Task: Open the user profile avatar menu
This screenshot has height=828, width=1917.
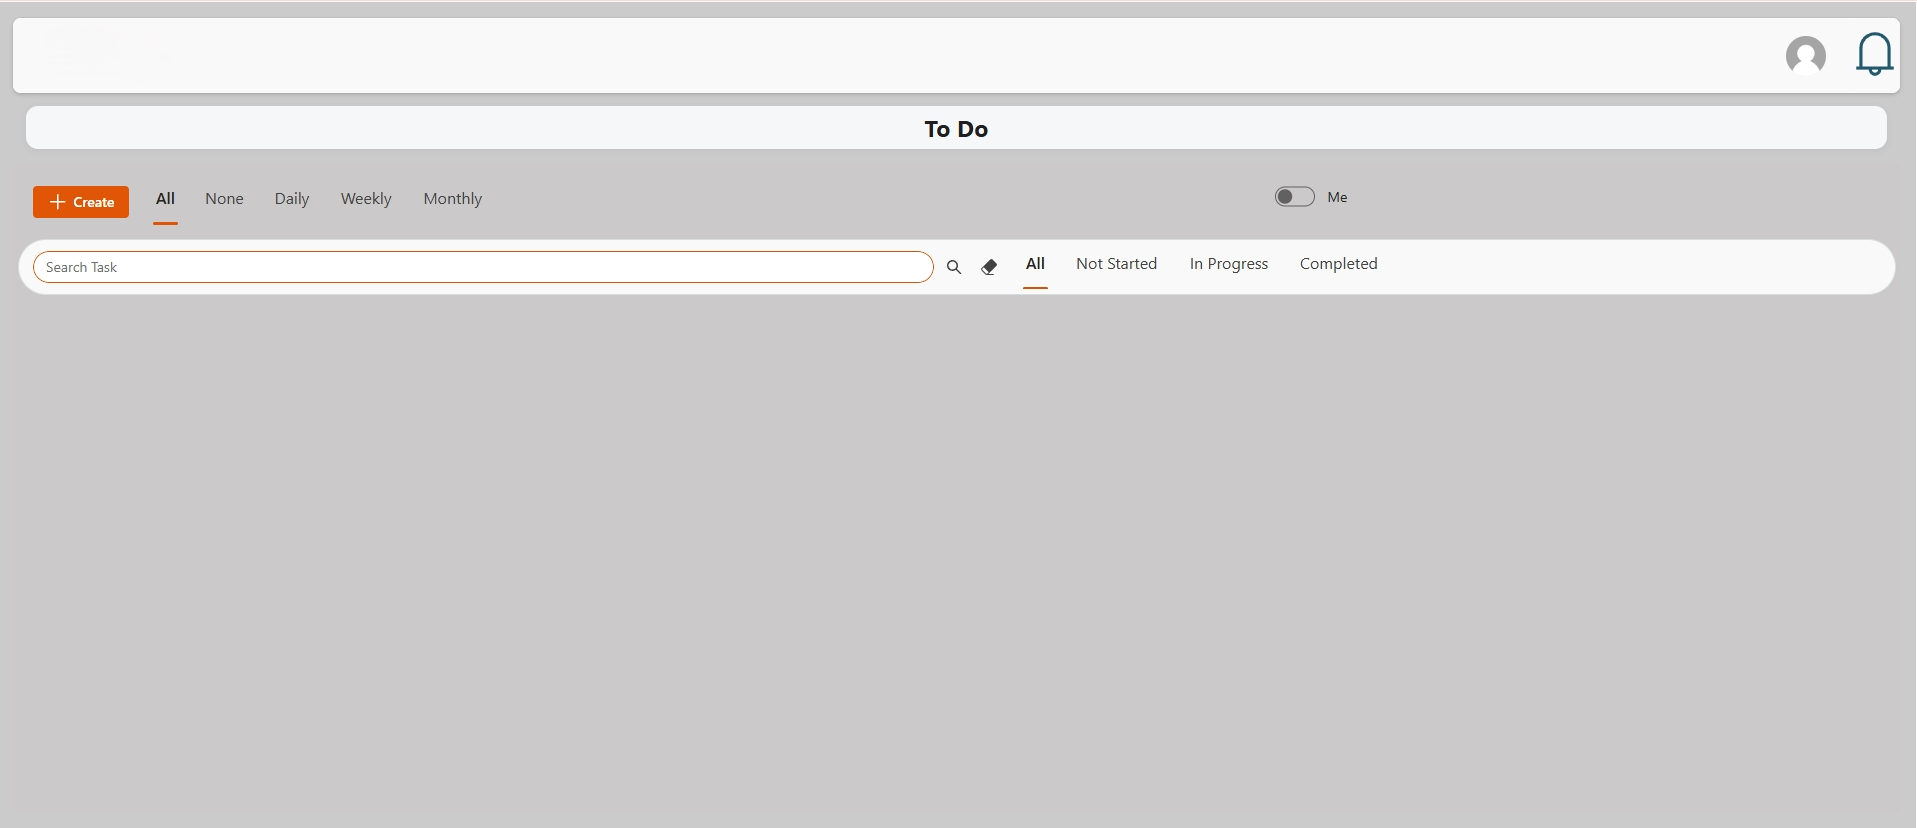Action: coord(1805,56)
